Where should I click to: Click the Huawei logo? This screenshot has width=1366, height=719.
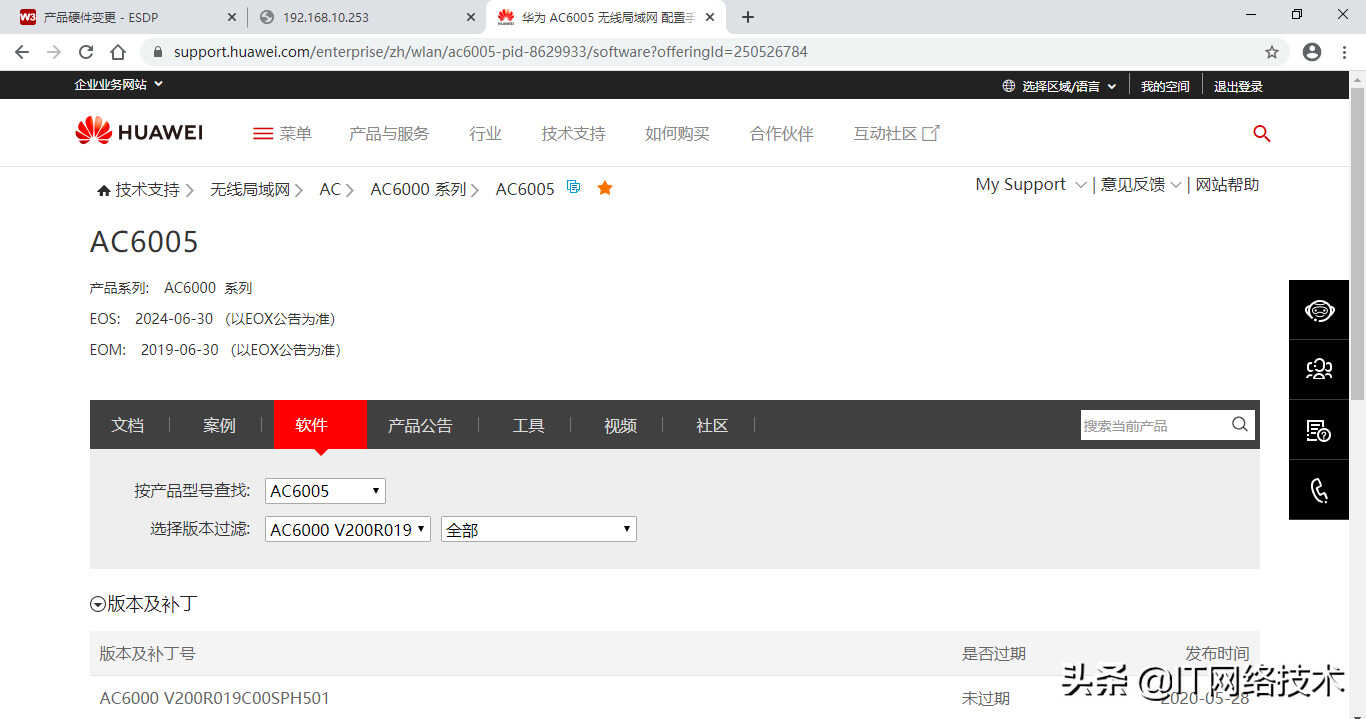click(139, 131)
